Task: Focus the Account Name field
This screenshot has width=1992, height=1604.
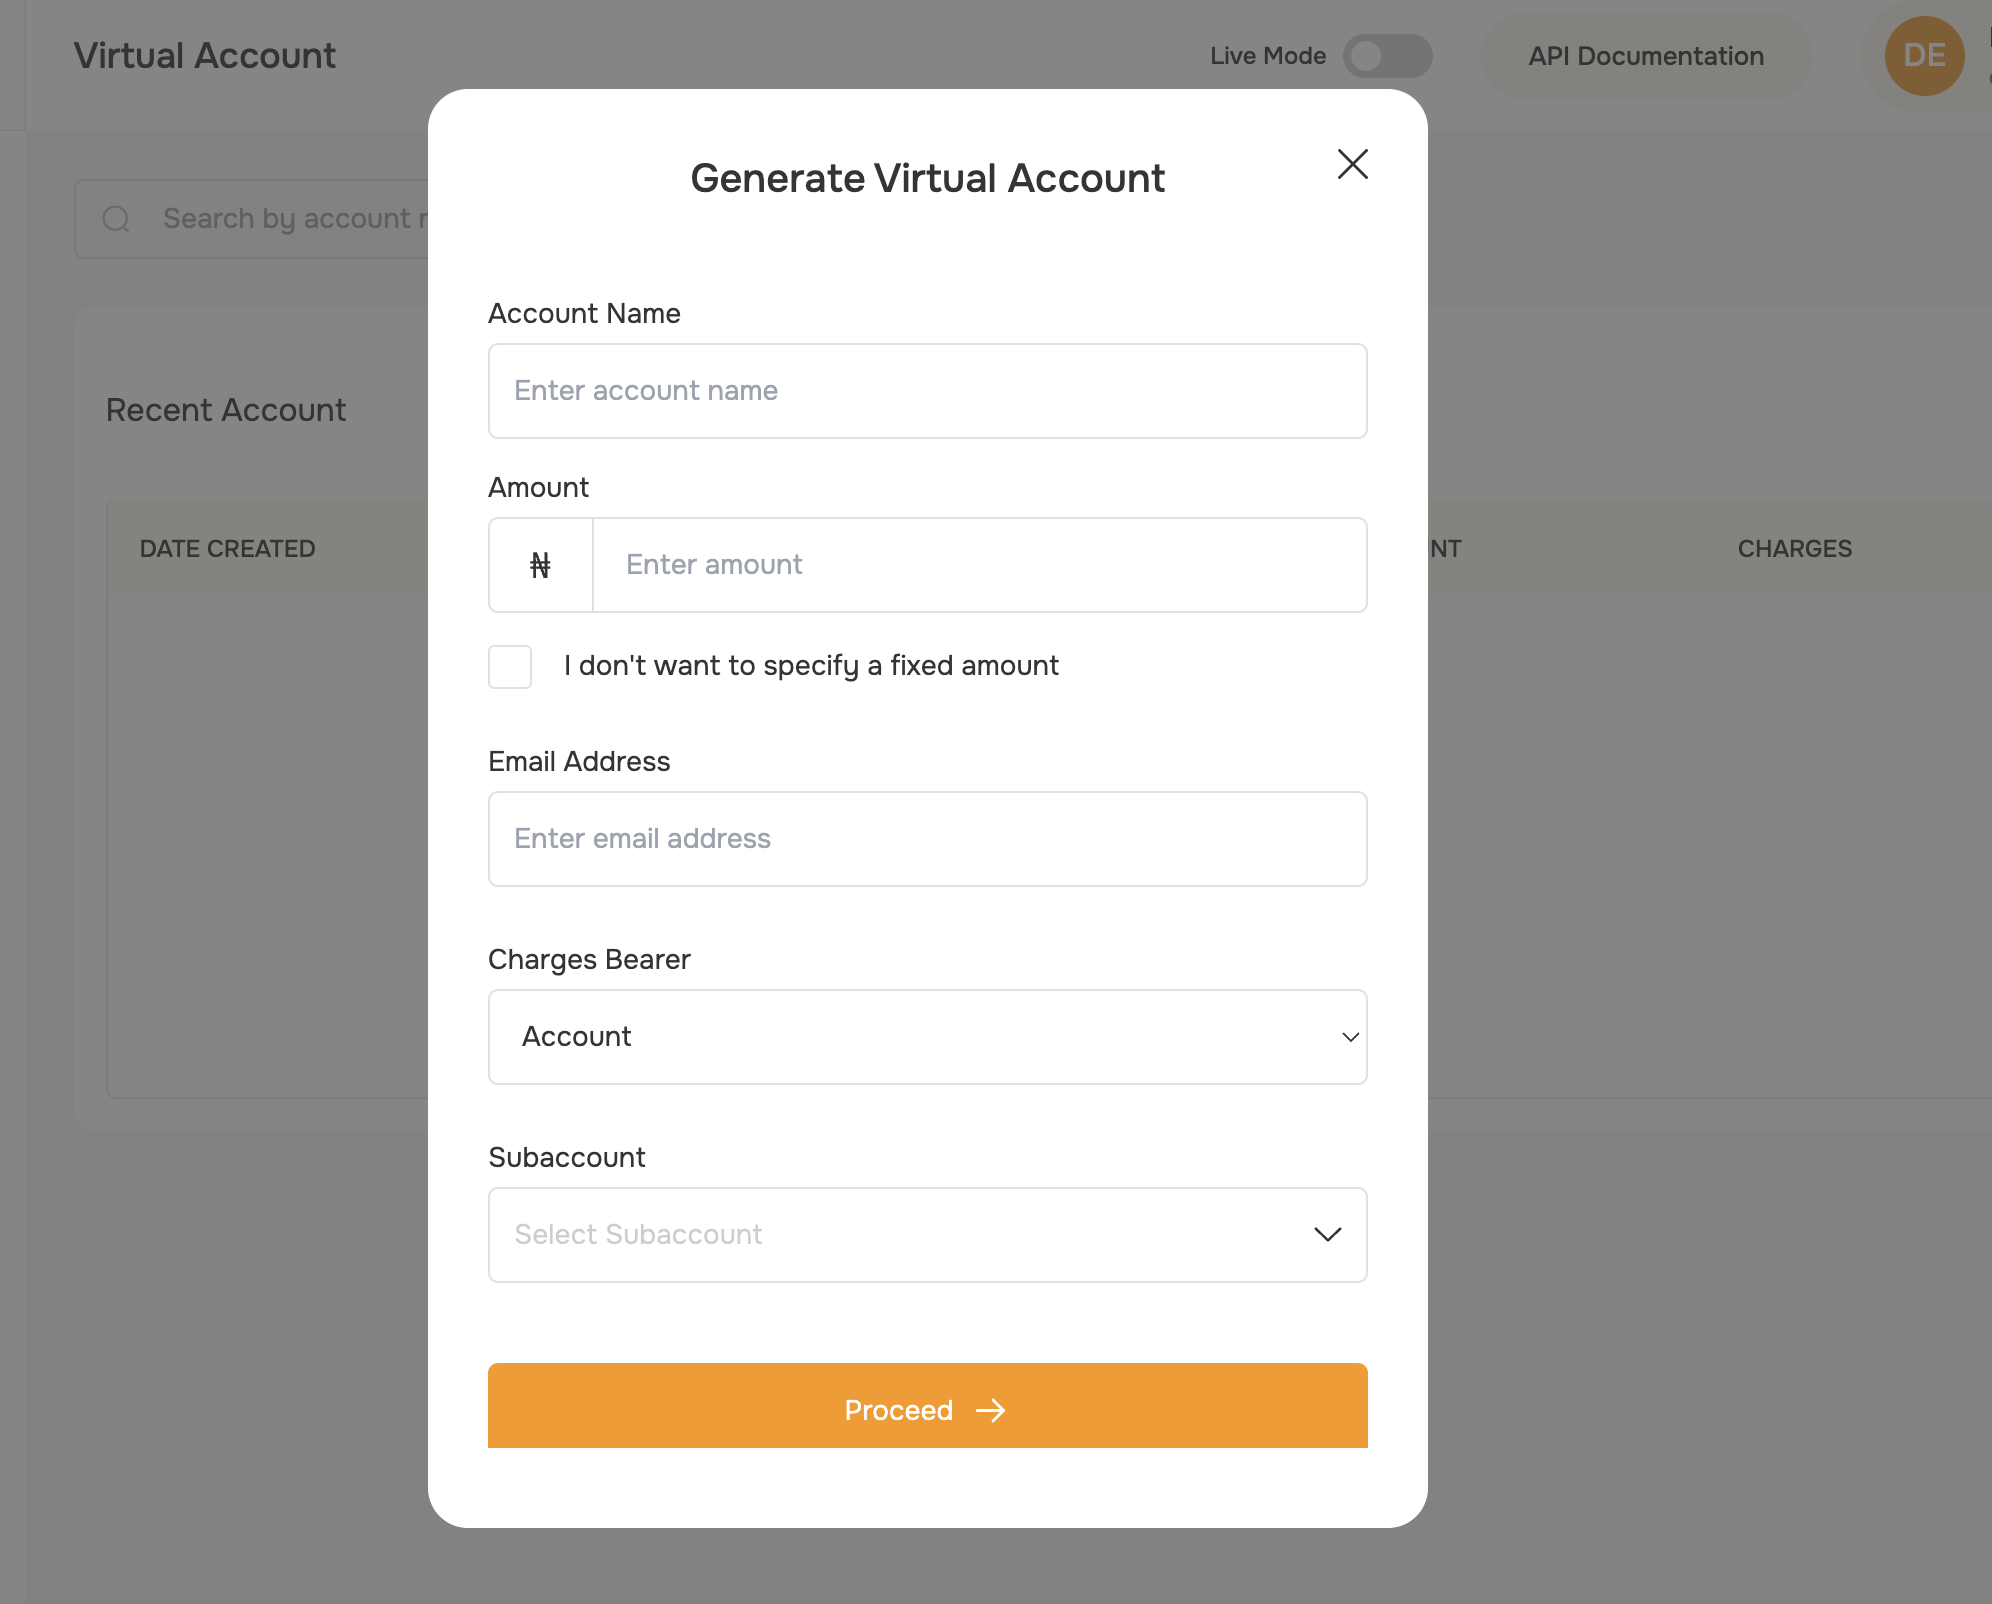Action: [x=927, y=391]
